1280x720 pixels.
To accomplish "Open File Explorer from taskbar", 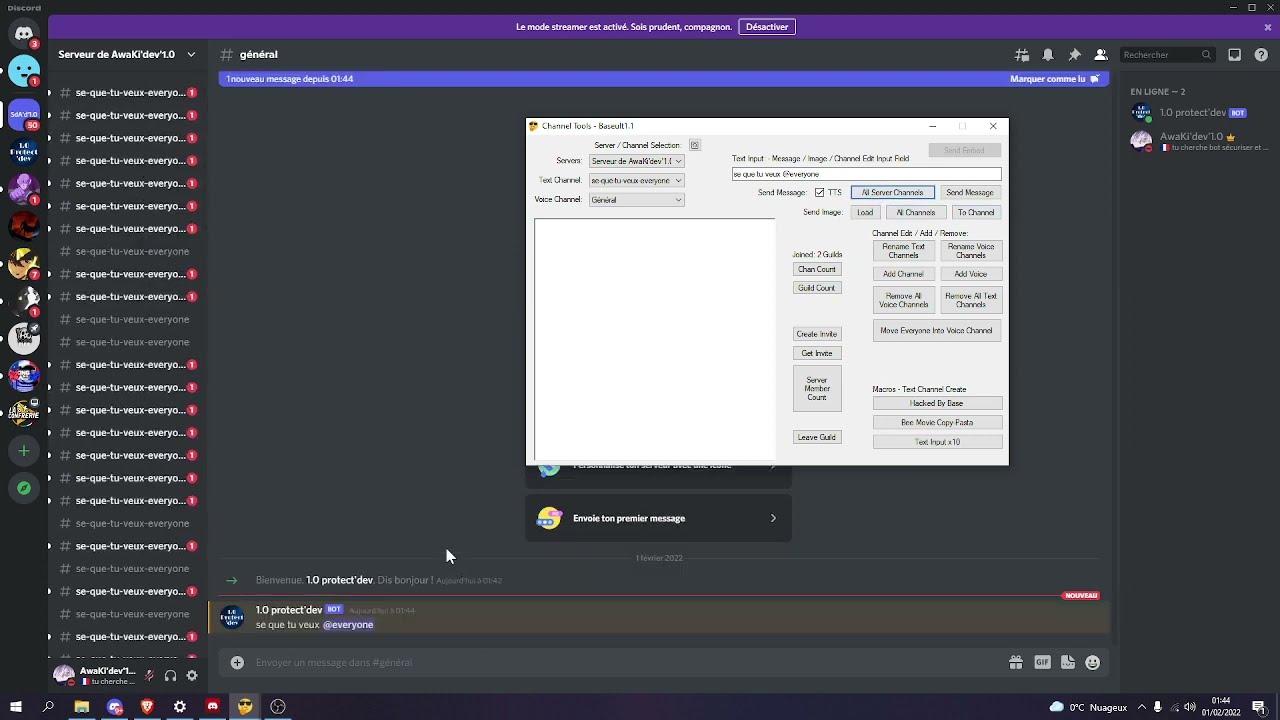I will click(82, 707).
